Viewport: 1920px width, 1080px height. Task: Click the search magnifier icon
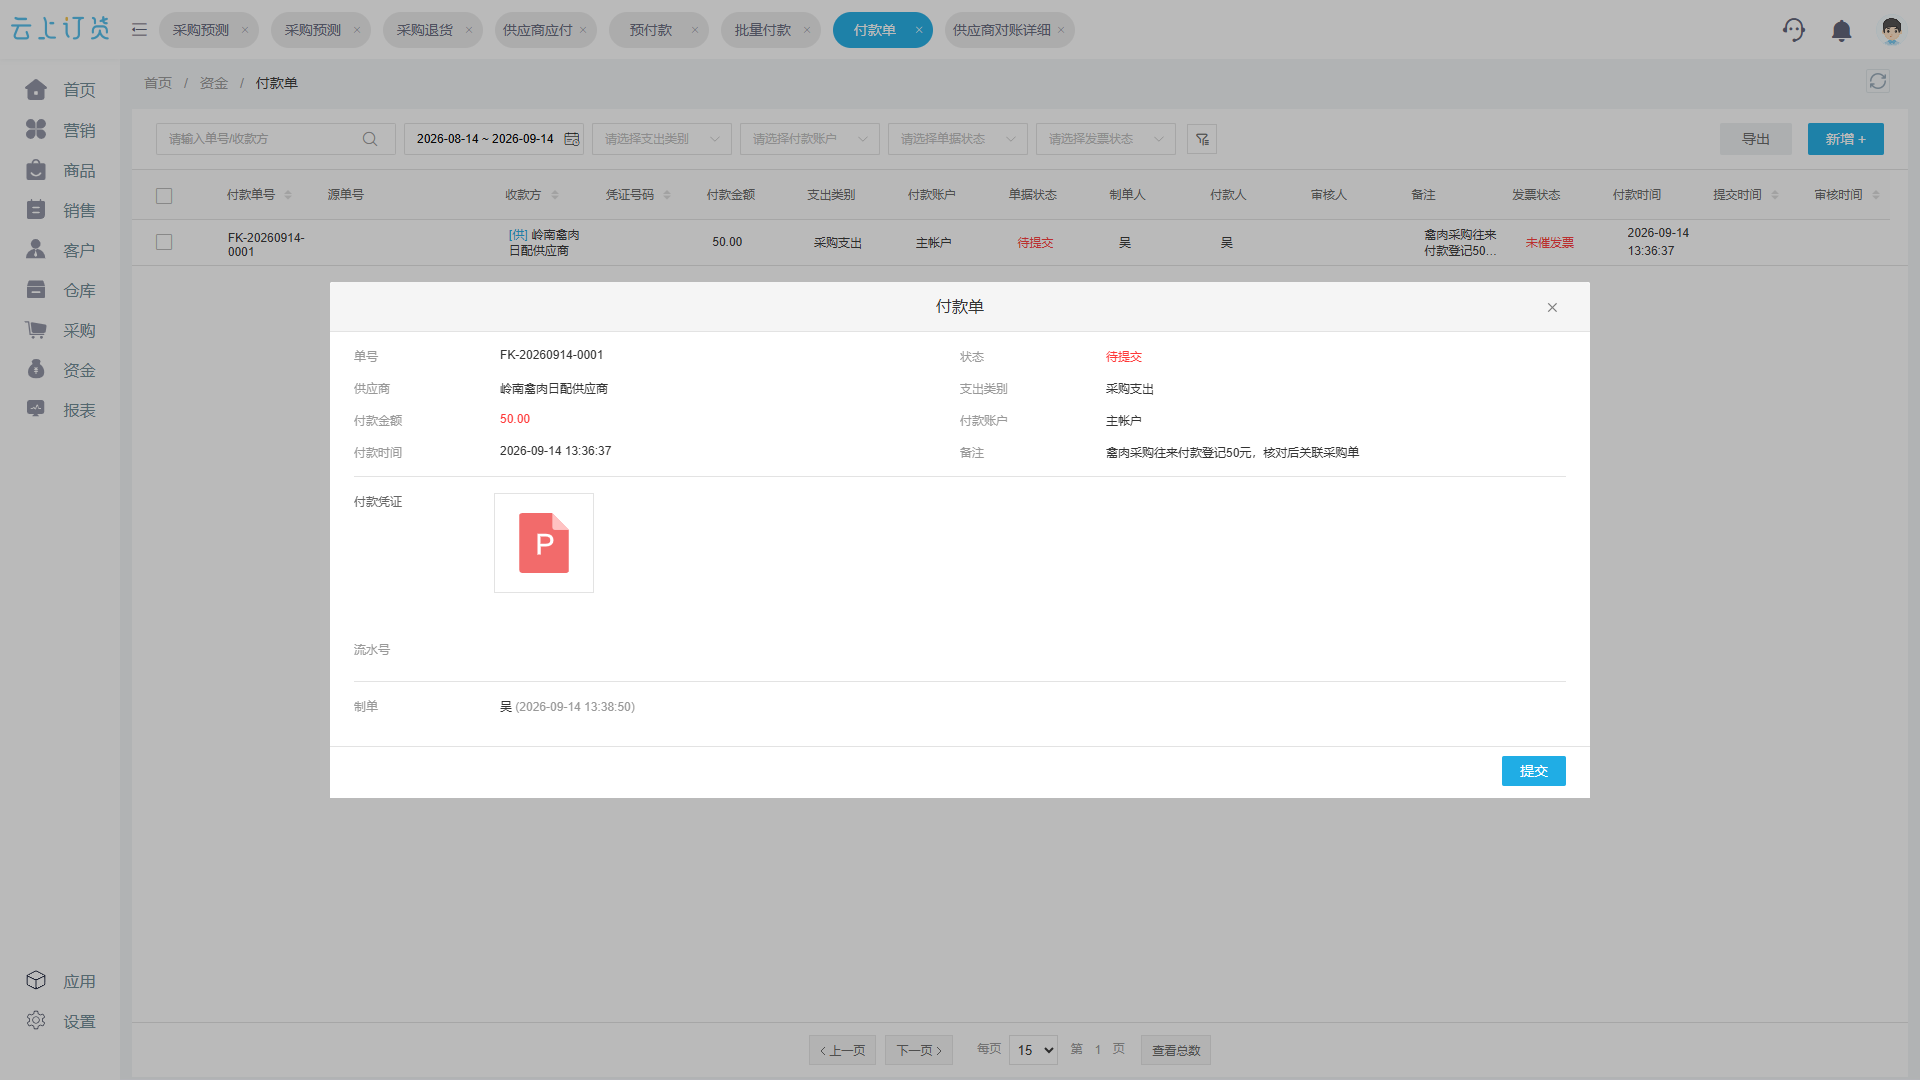(x=370, y=139)
